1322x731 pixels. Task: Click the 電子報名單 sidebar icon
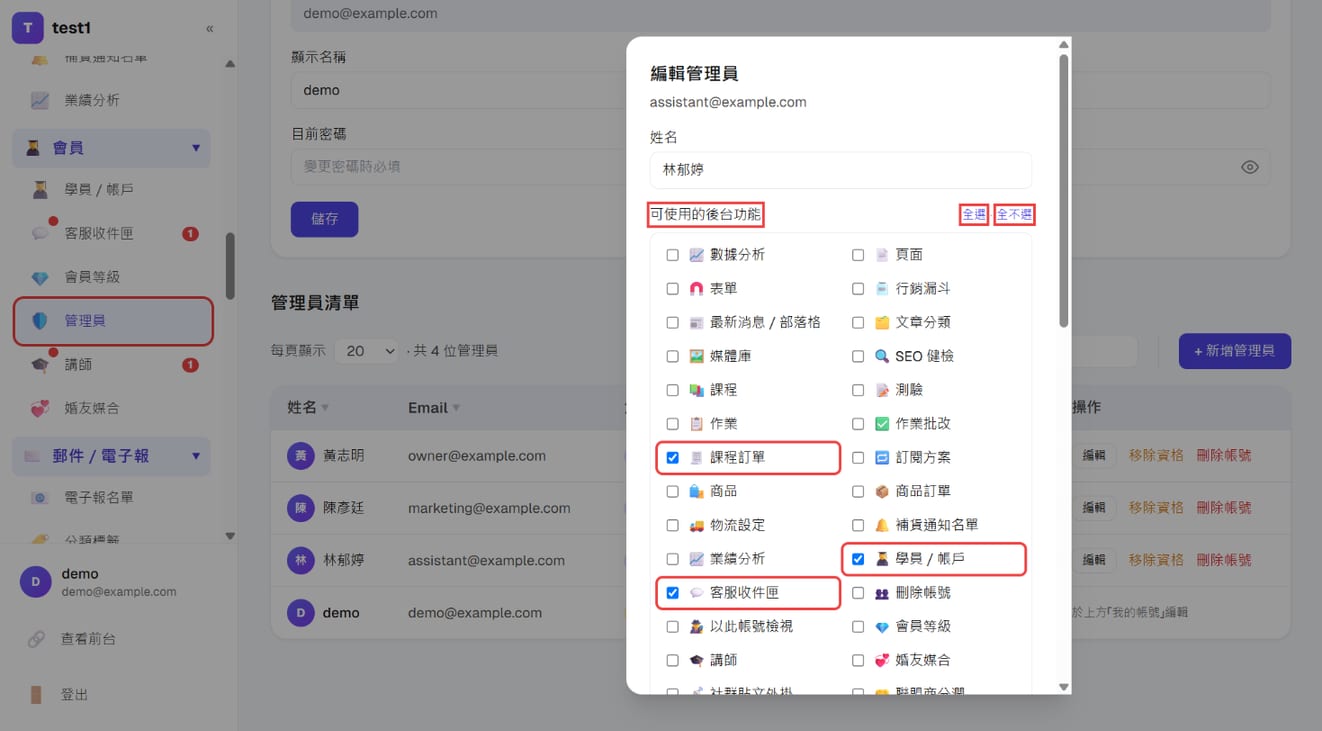click(x=40, y=497)
